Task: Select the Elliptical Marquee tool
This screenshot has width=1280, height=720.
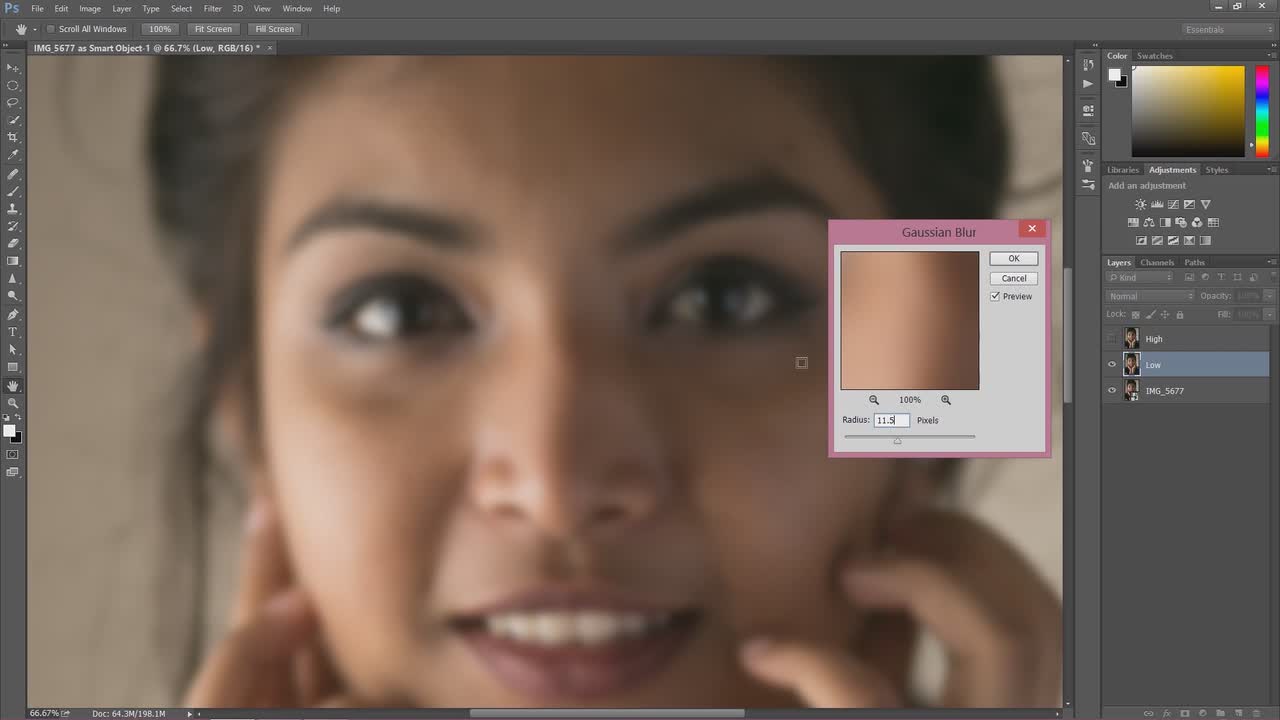Action: coord(13,85)
